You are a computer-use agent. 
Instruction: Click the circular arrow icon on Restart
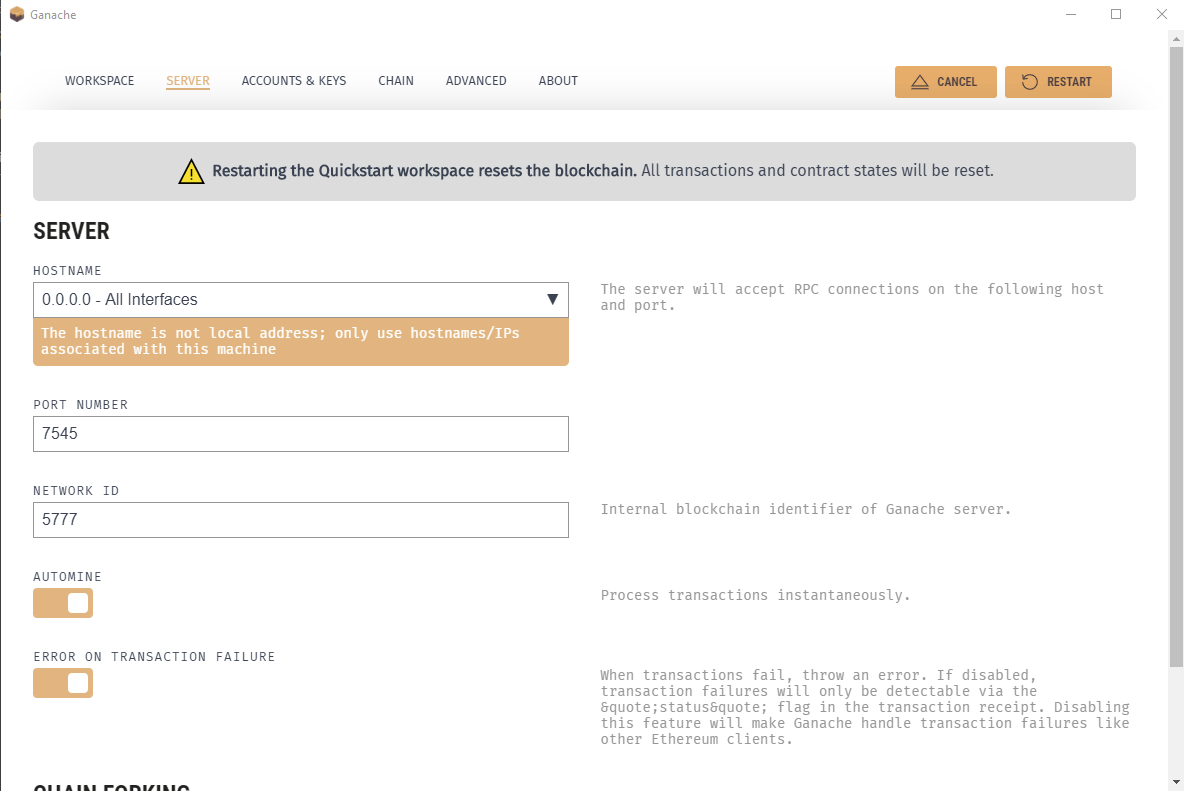[x=1029, y=82]
